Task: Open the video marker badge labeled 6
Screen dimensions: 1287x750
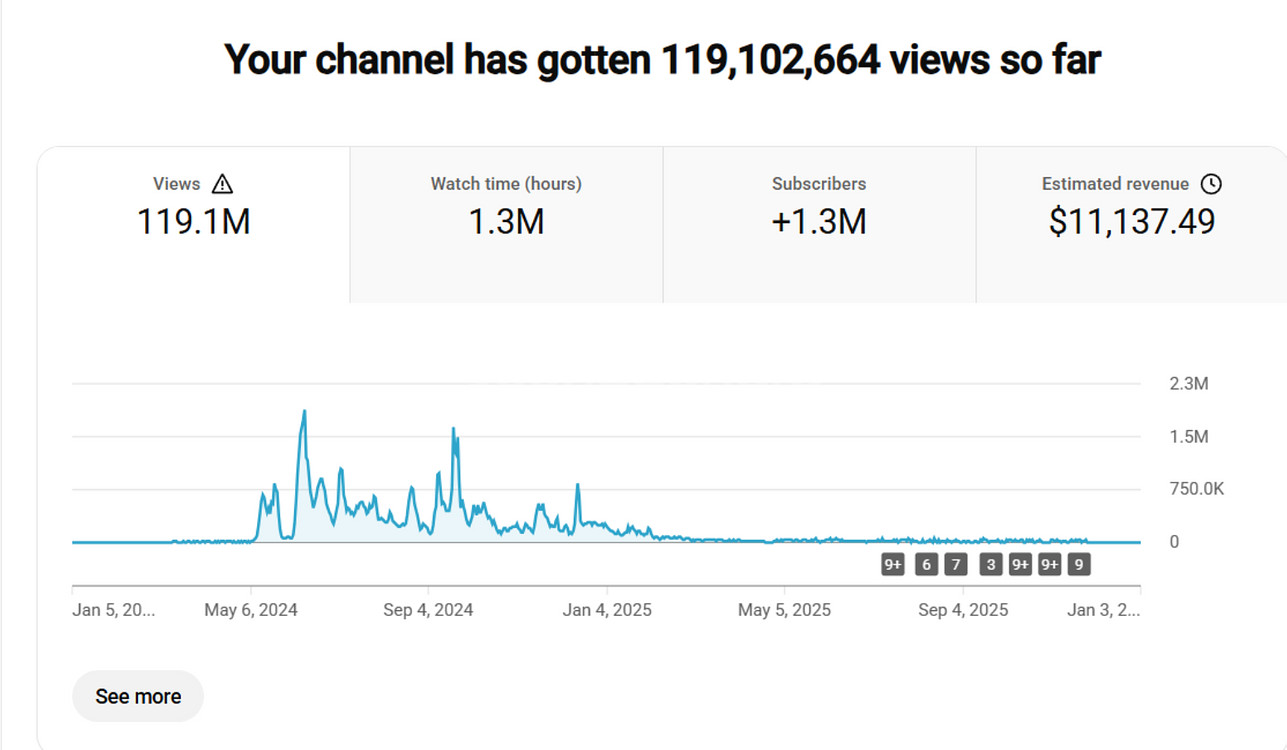Action: tap(926, 565)
